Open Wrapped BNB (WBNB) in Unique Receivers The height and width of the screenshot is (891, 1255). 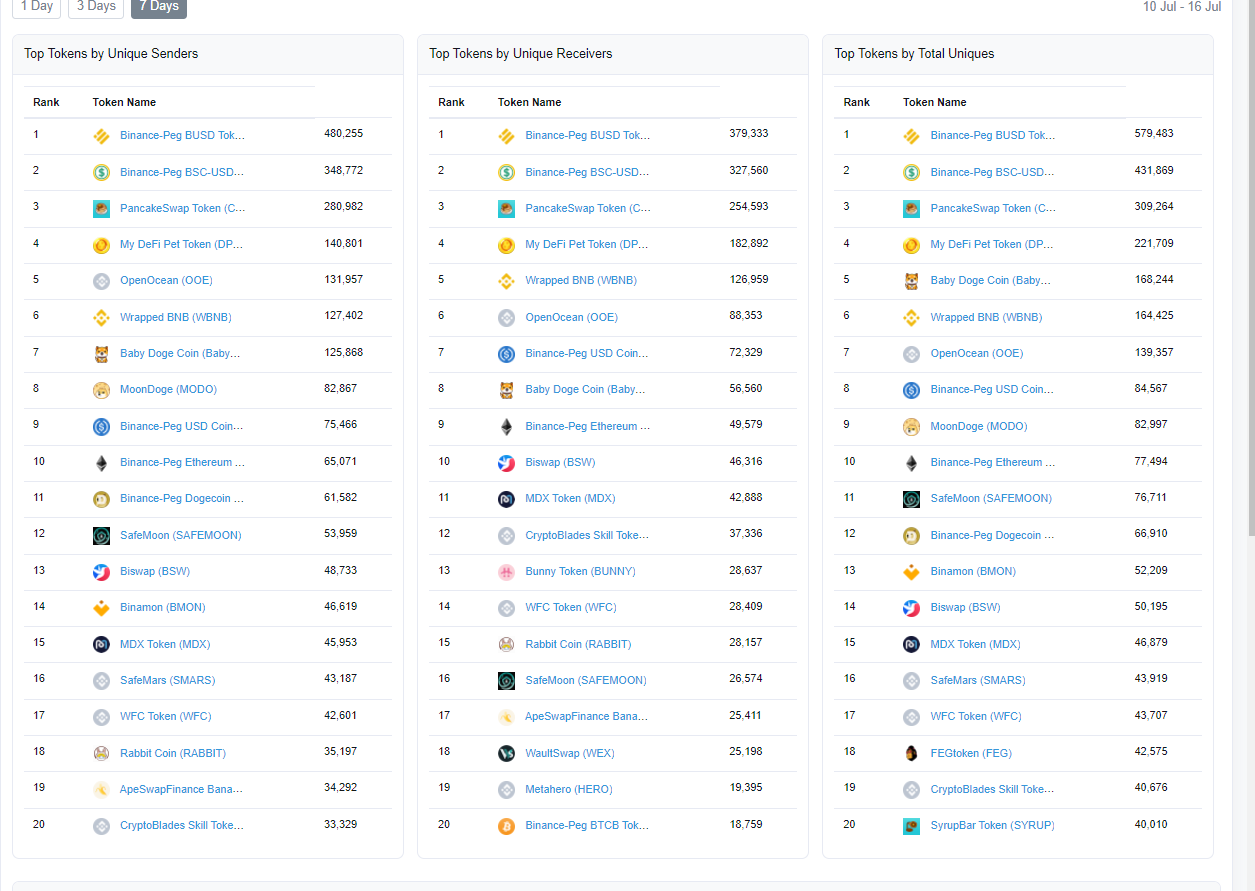pos(581,281)
